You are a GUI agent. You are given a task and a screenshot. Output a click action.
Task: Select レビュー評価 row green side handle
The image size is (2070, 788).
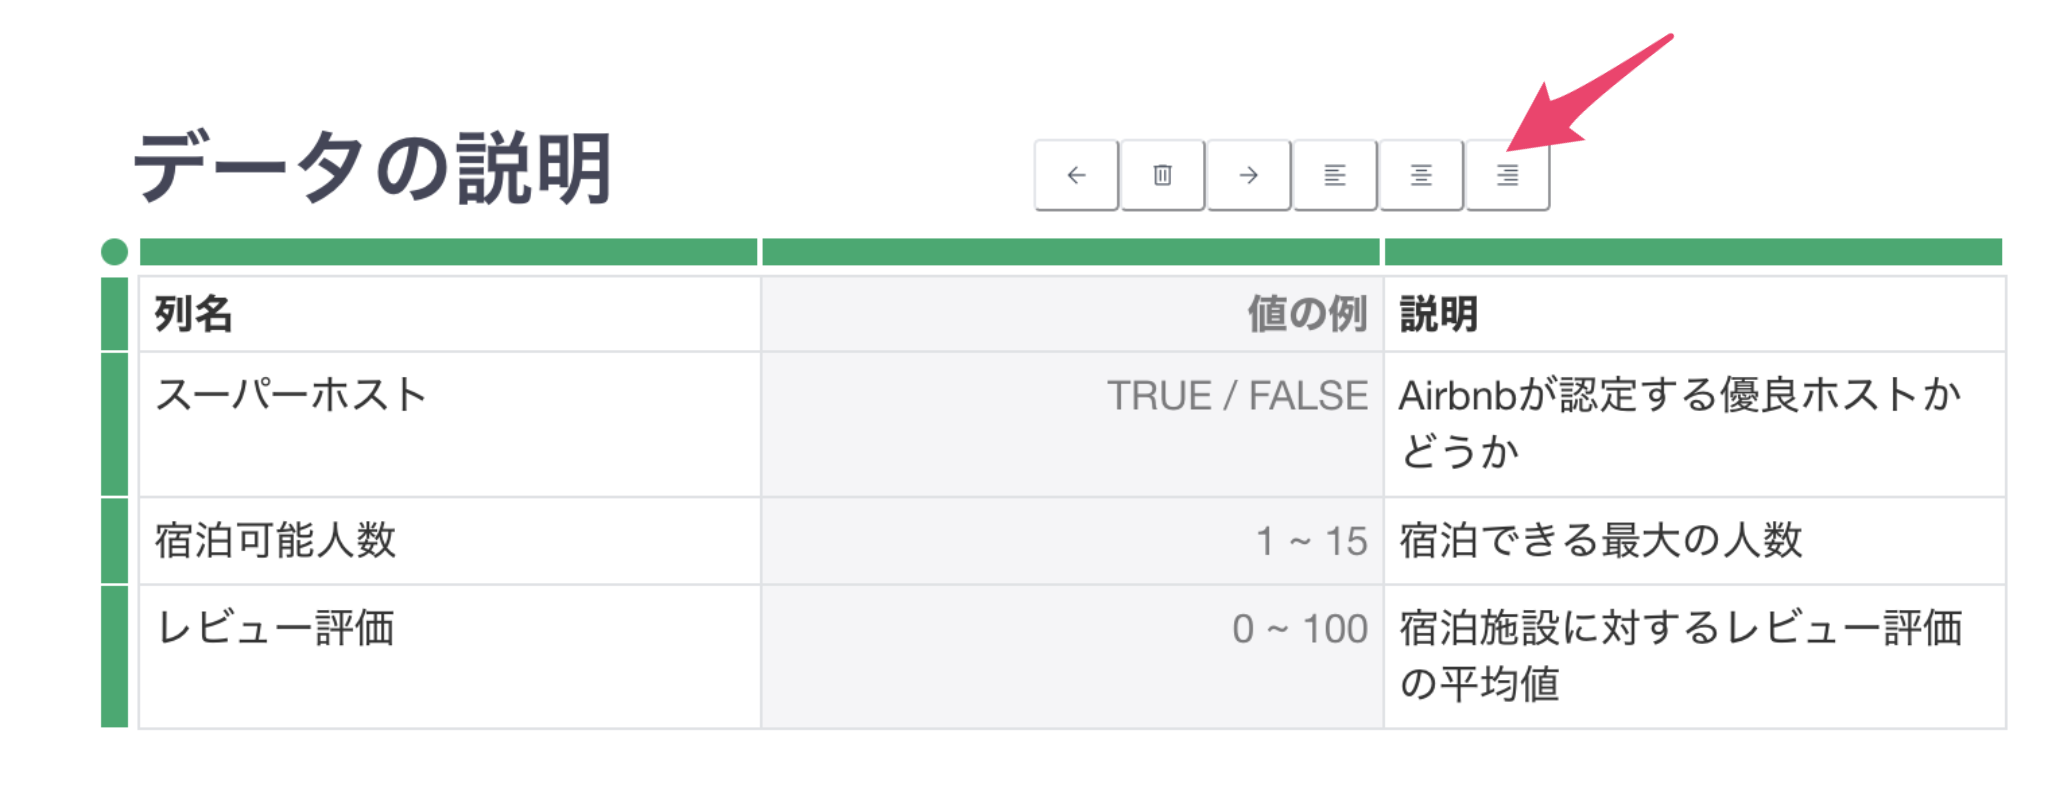pyautogui.click(x=115, y=656)
